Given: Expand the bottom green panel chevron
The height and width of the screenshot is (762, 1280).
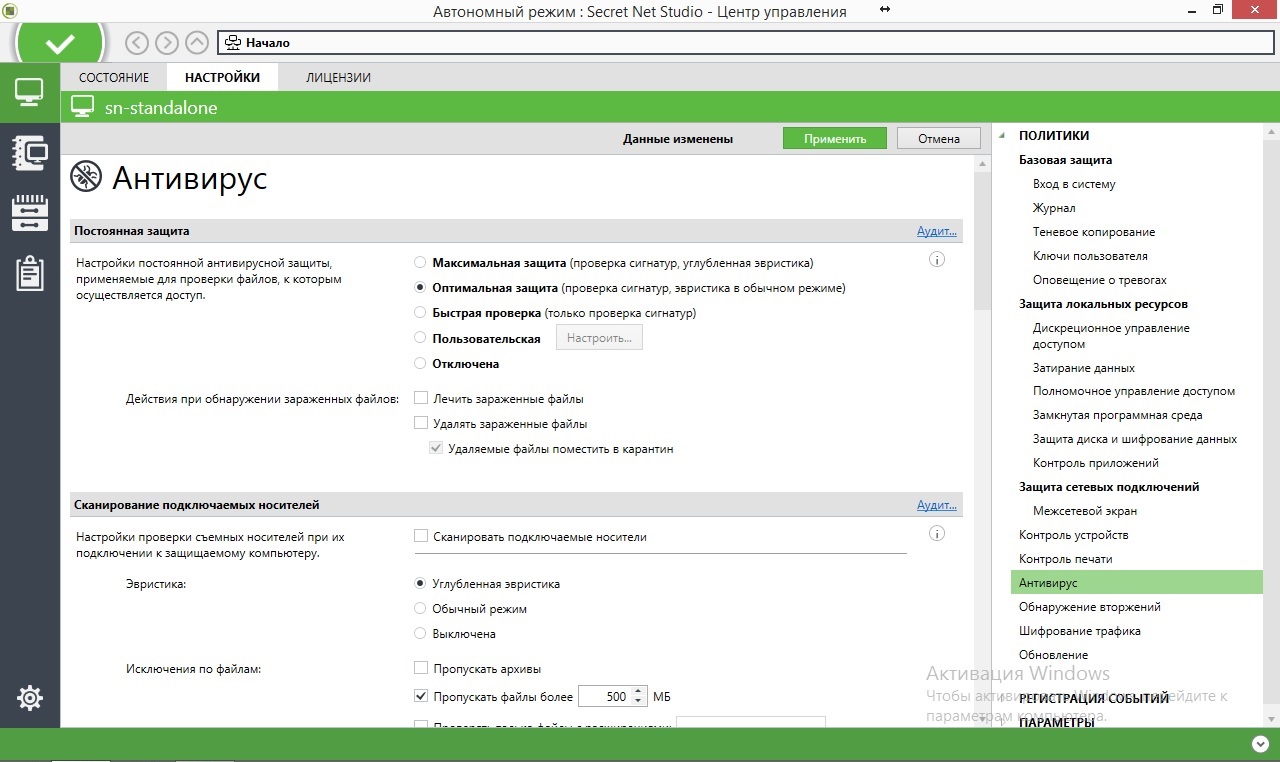Looking at the screenshot, I should point(1259,744).
